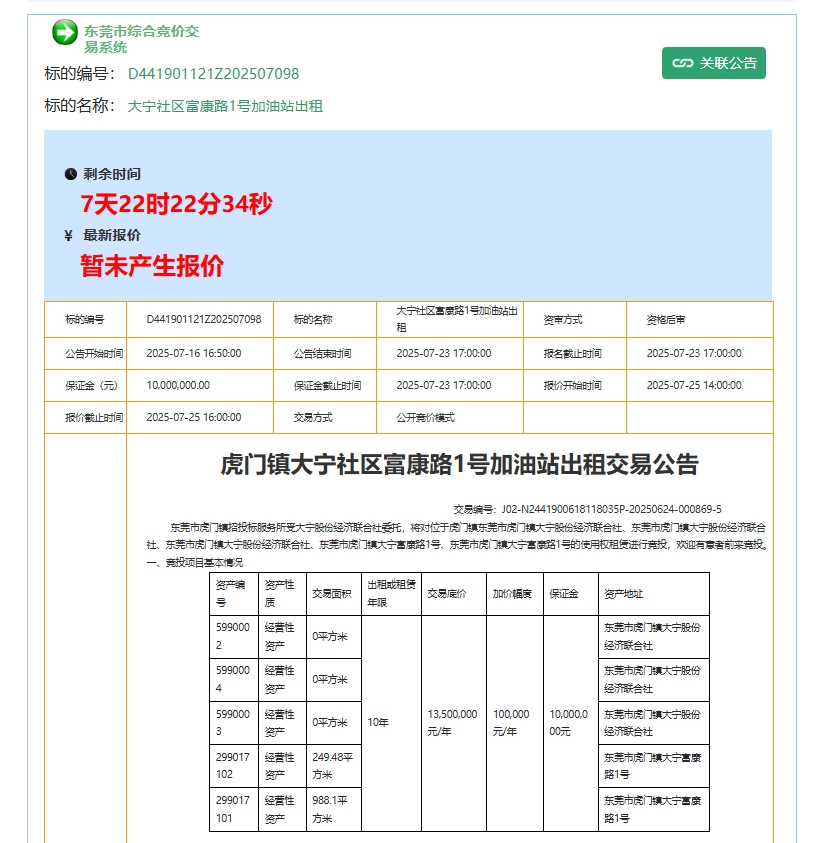The image size is (826, 843).
Task: Click the 交易编号 J02-N2441900618118035P line
Action: [x=587, y=509]
